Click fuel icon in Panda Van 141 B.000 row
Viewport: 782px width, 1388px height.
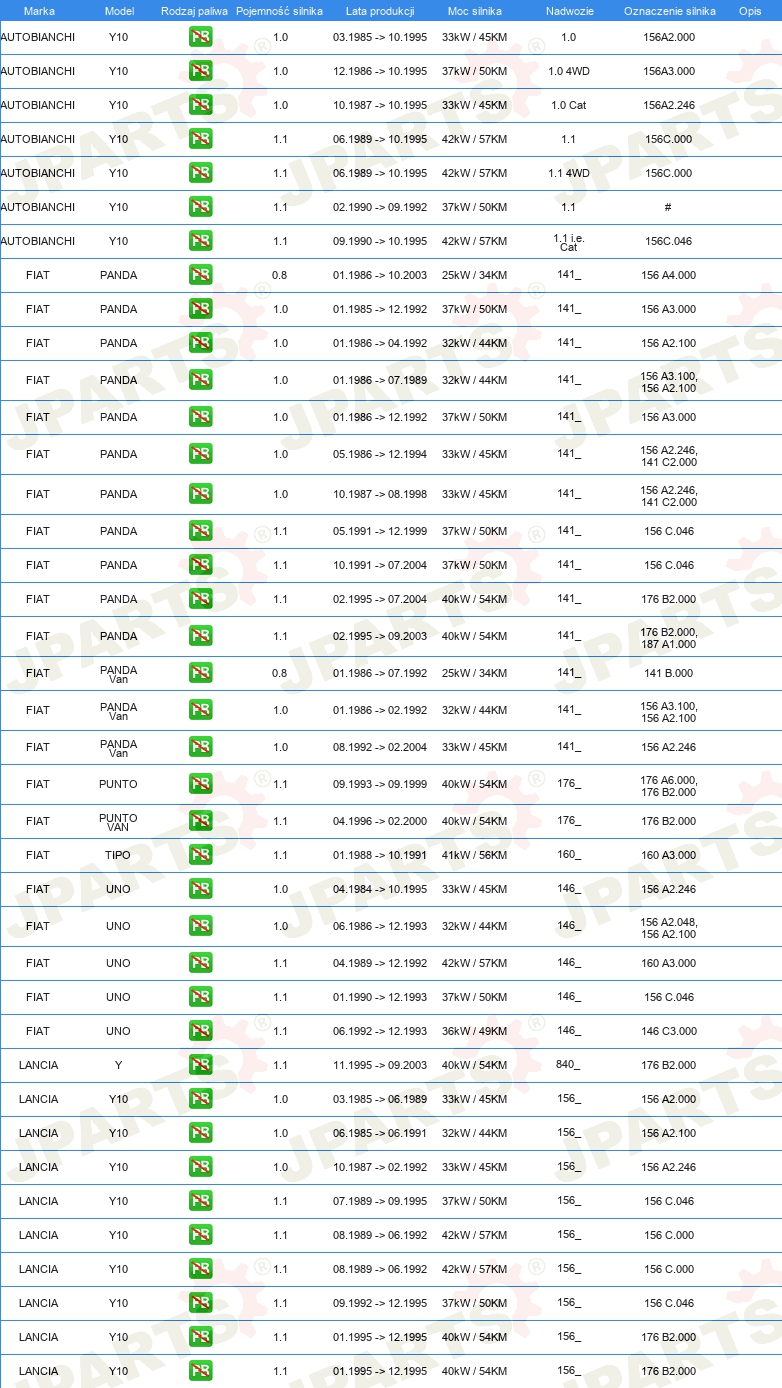200,673
